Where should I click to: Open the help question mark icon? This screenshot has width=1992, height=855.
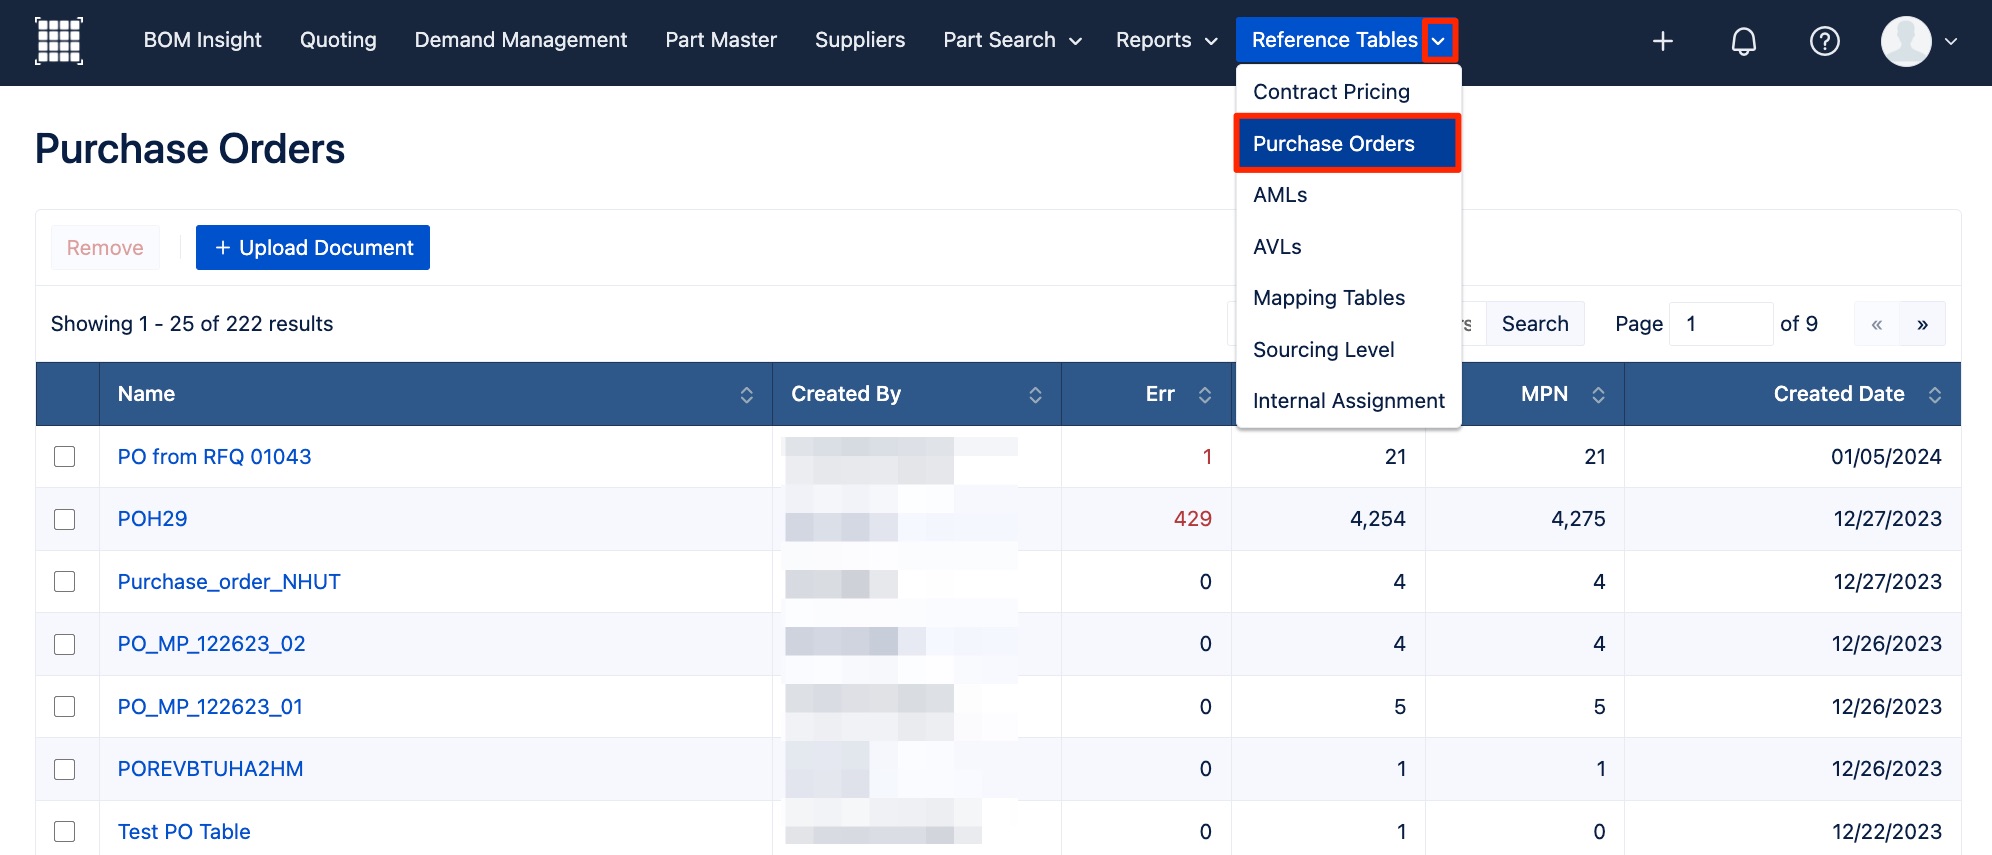pos(1824,41)
